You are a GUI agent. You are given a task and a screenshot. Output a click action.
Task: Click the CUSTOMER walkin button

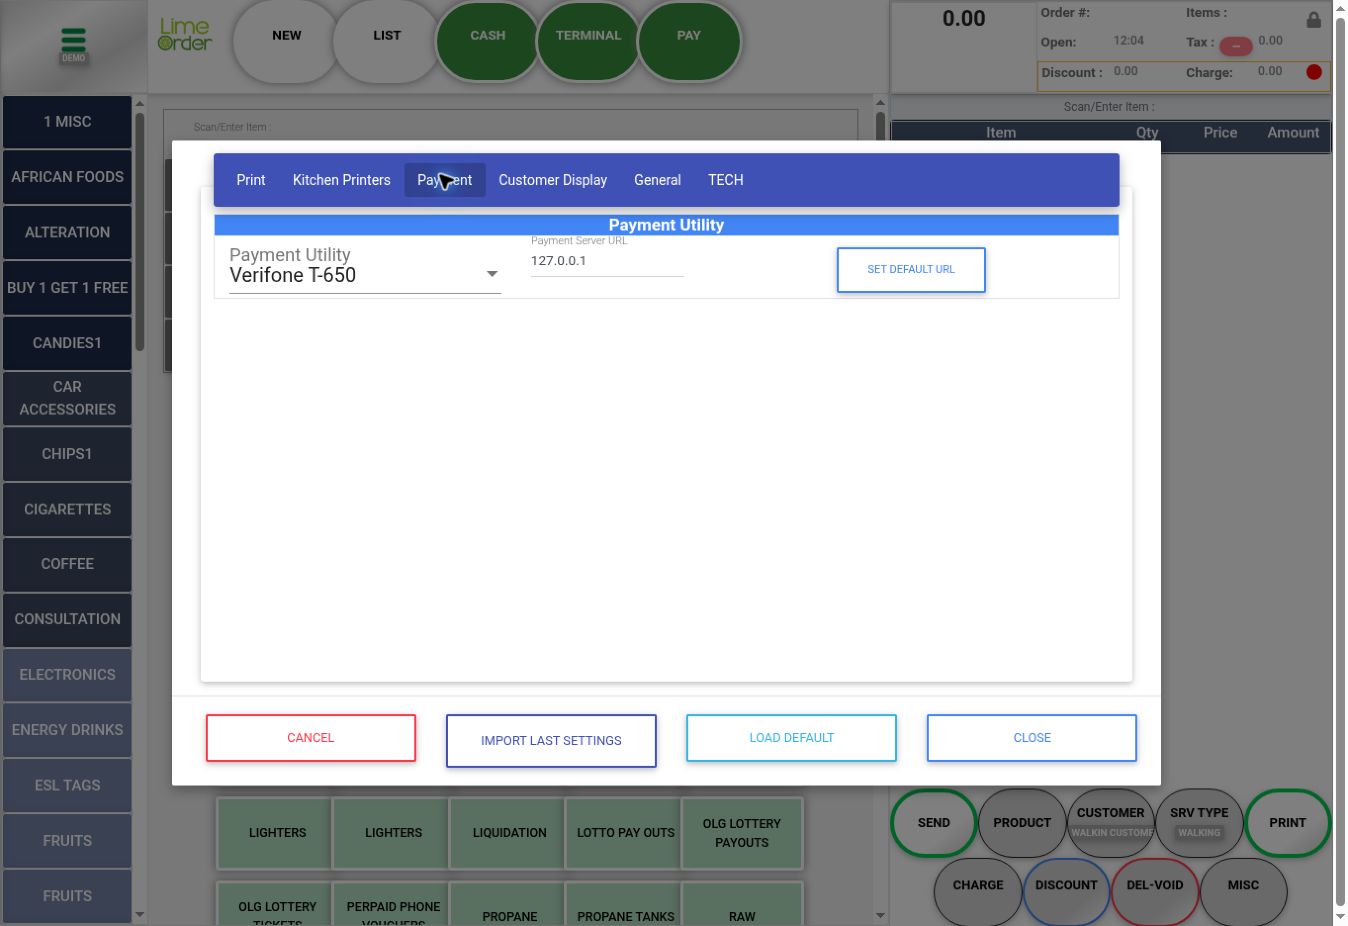pyautogui.click(x=1111, y=823)
